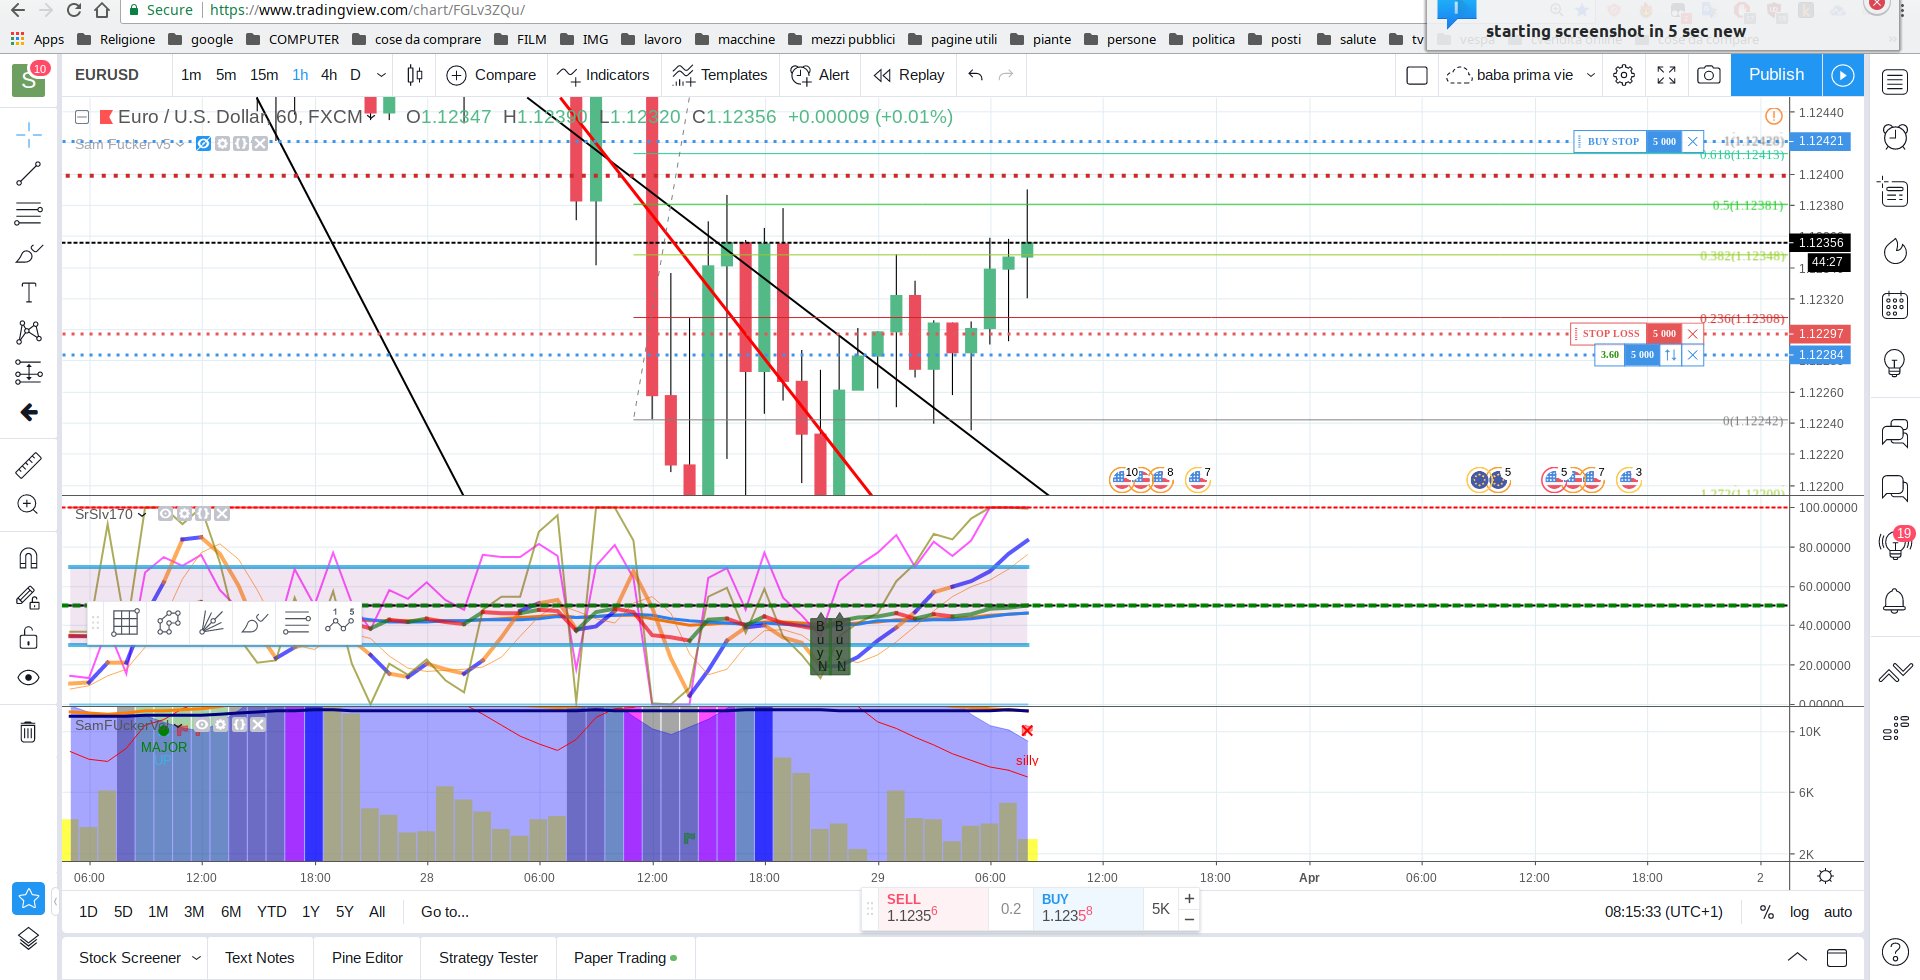Image resolution: width=1920 pixels, height=980 pixels.
Task: Open the object tree layers icon
Action: pos(29,938)
